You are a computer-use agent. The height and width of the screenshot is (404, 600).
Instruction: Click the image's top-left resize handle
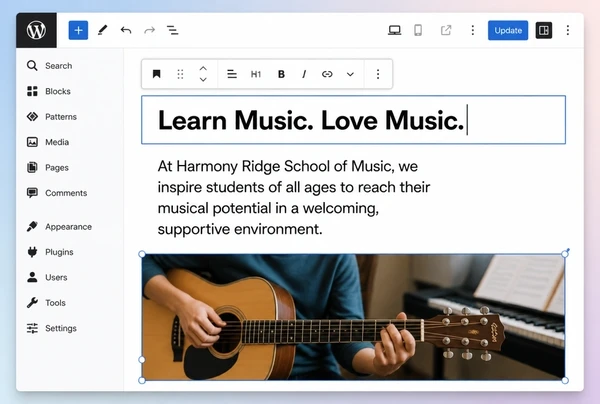pos(142,254)
